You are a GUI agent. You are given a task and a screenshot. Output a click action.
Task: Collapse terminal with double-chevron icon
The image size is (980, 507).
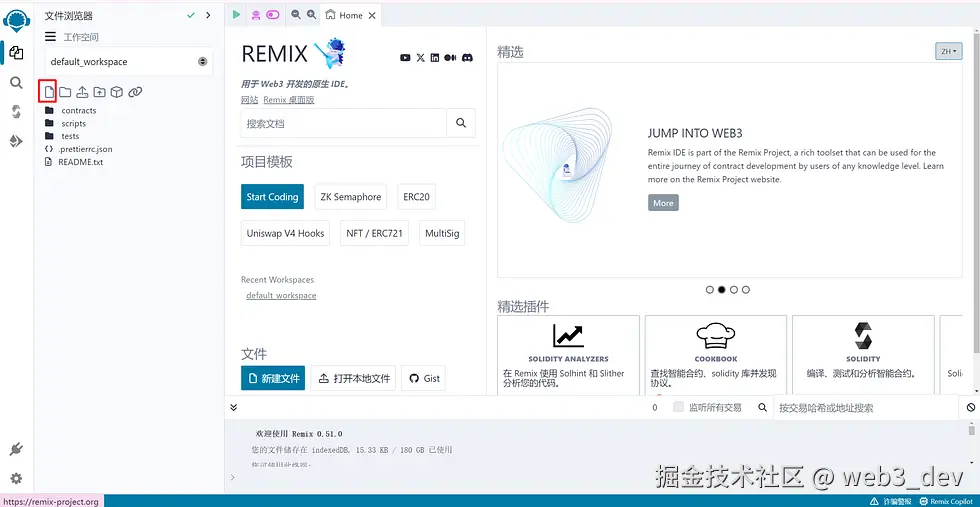[x=234, y=408]
